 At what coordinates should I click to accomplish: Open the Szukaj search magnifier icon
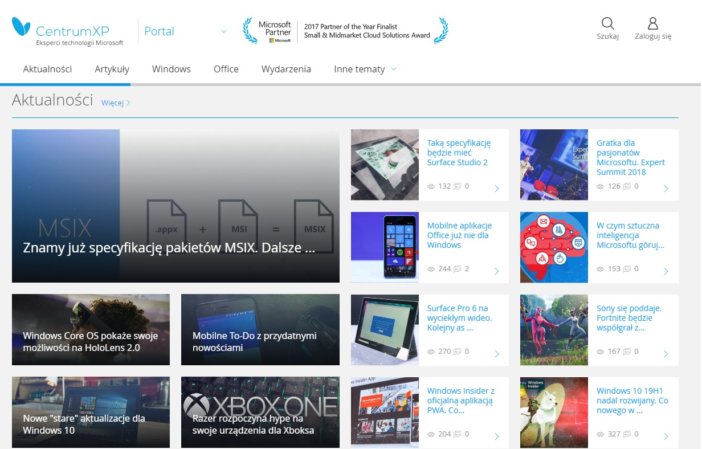point(608,23)
